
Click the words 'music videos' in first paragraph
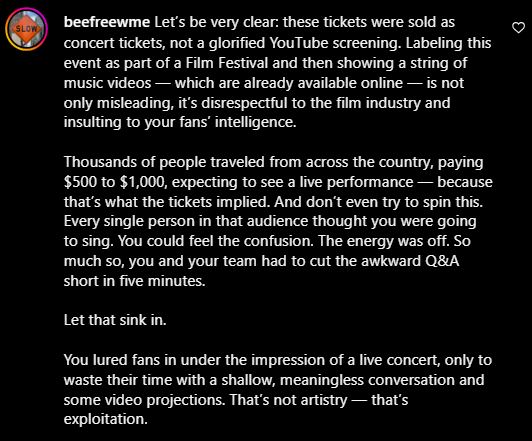[x=107, y=83]
